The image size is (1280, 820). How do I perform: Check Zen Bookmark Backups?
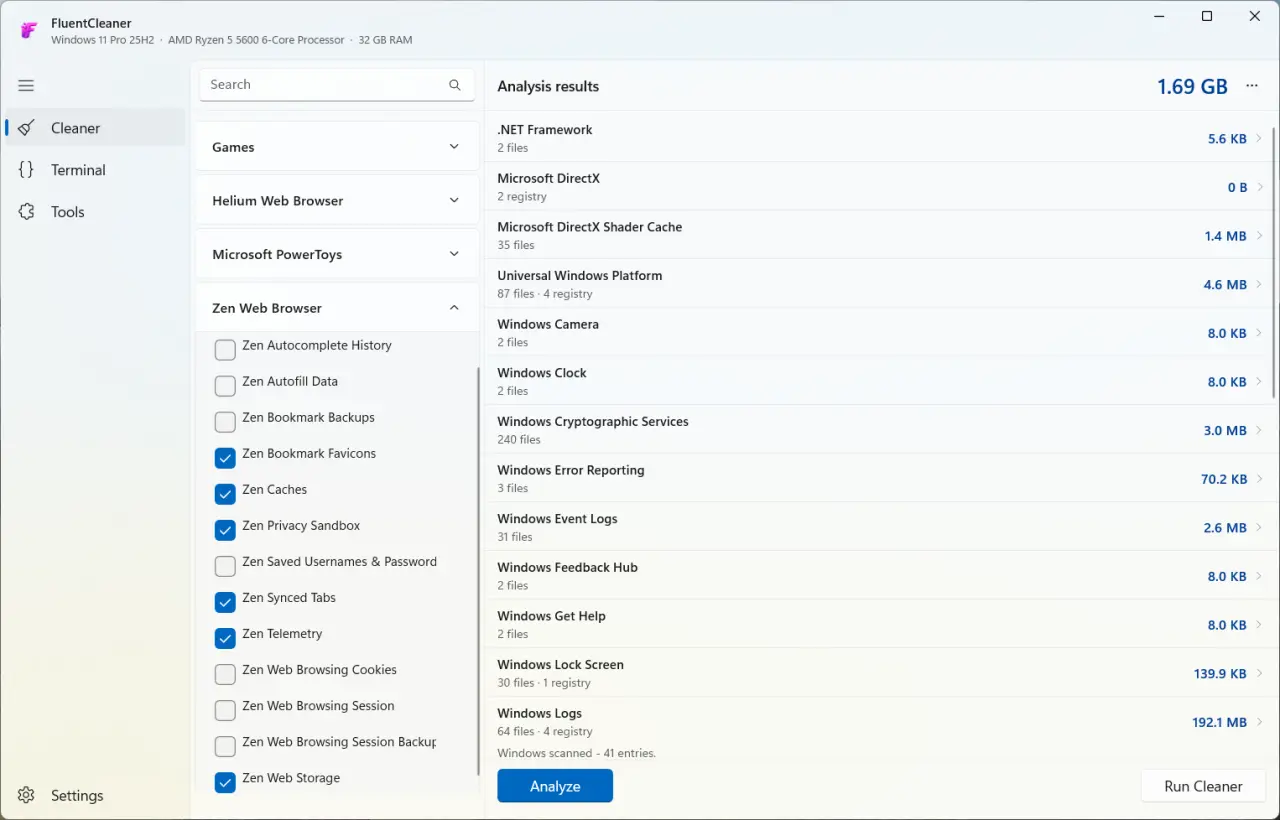pyautogui.click(x=225, y=422)
